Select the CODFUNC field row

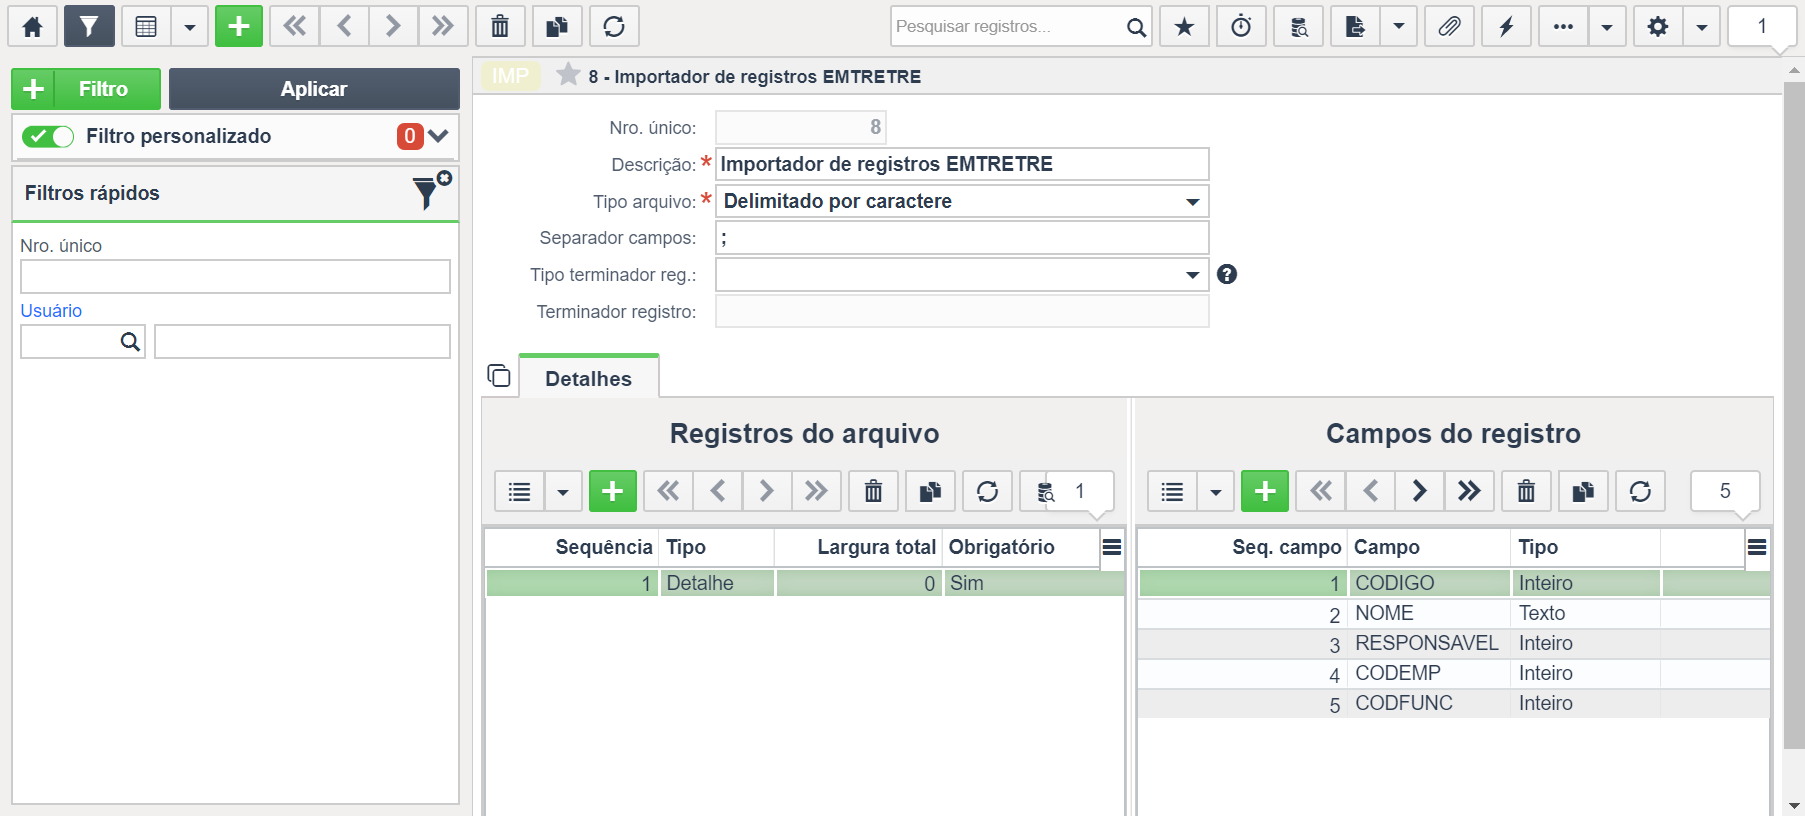(x=1454, y=703)
